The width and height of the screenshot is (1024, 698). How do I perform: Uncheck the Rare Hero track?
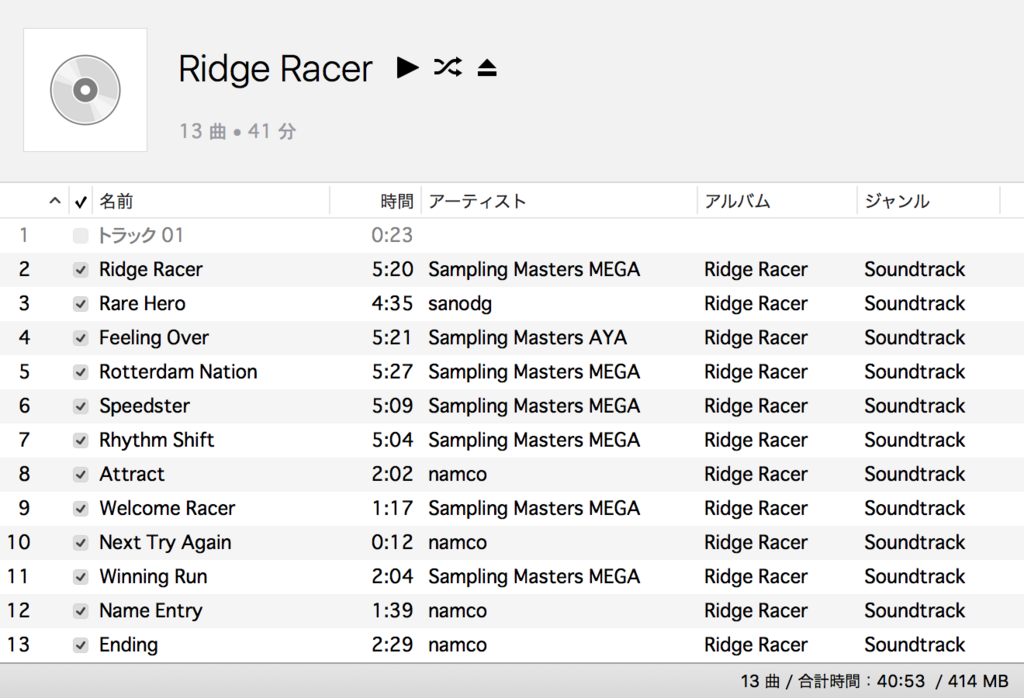[80, 303]
